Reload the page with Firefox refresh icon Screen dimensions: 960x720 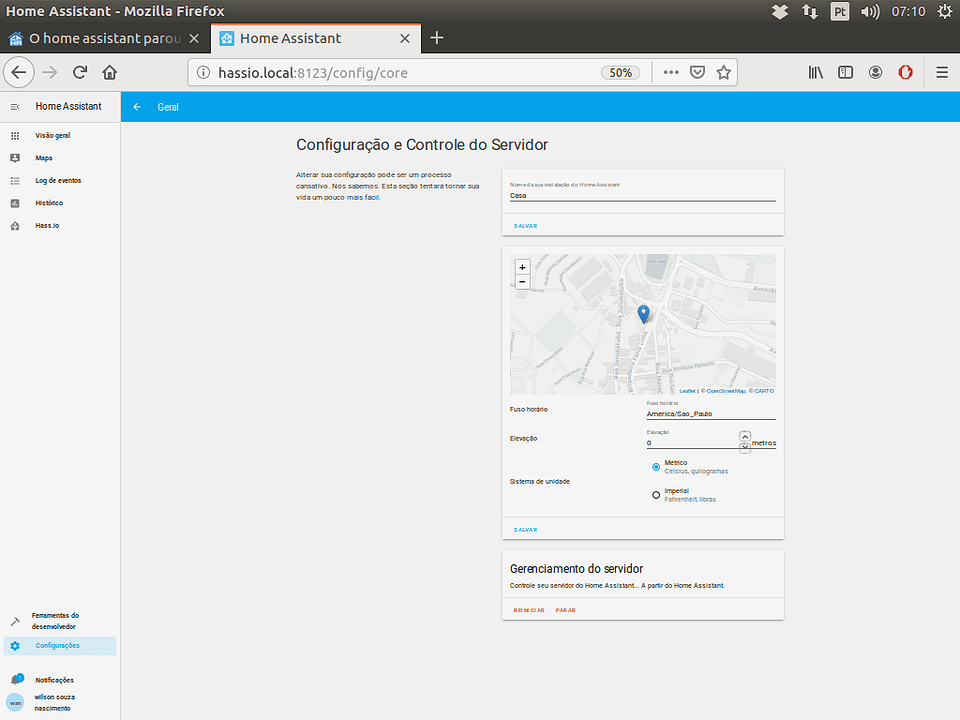click(x=79, y=72)
